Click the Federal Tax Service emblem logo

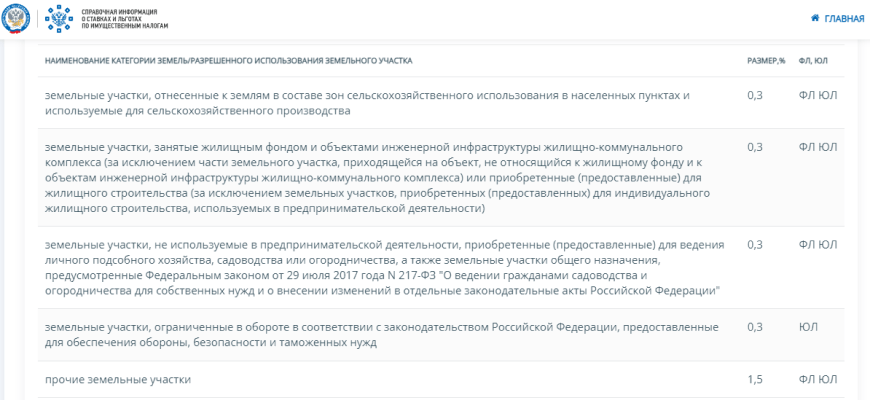pos(17,18)
